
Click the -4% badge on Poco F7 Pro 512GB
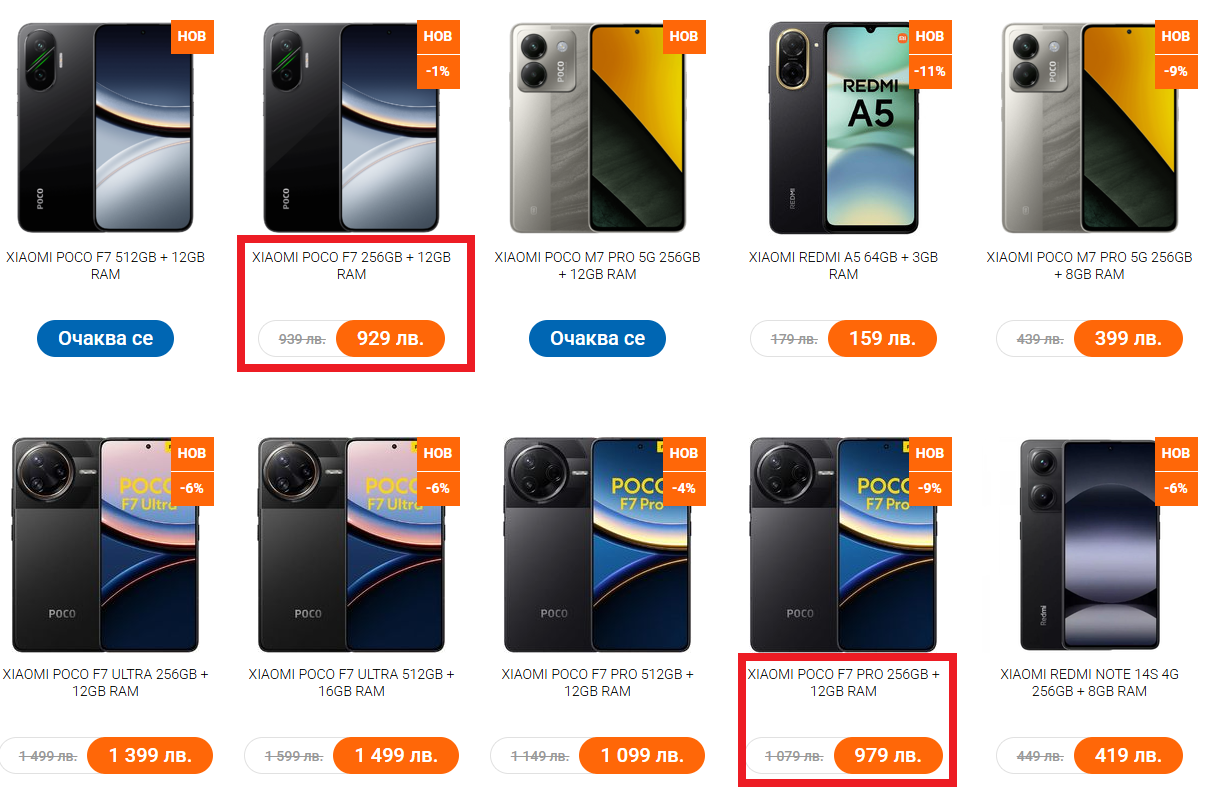click(683, 489)
